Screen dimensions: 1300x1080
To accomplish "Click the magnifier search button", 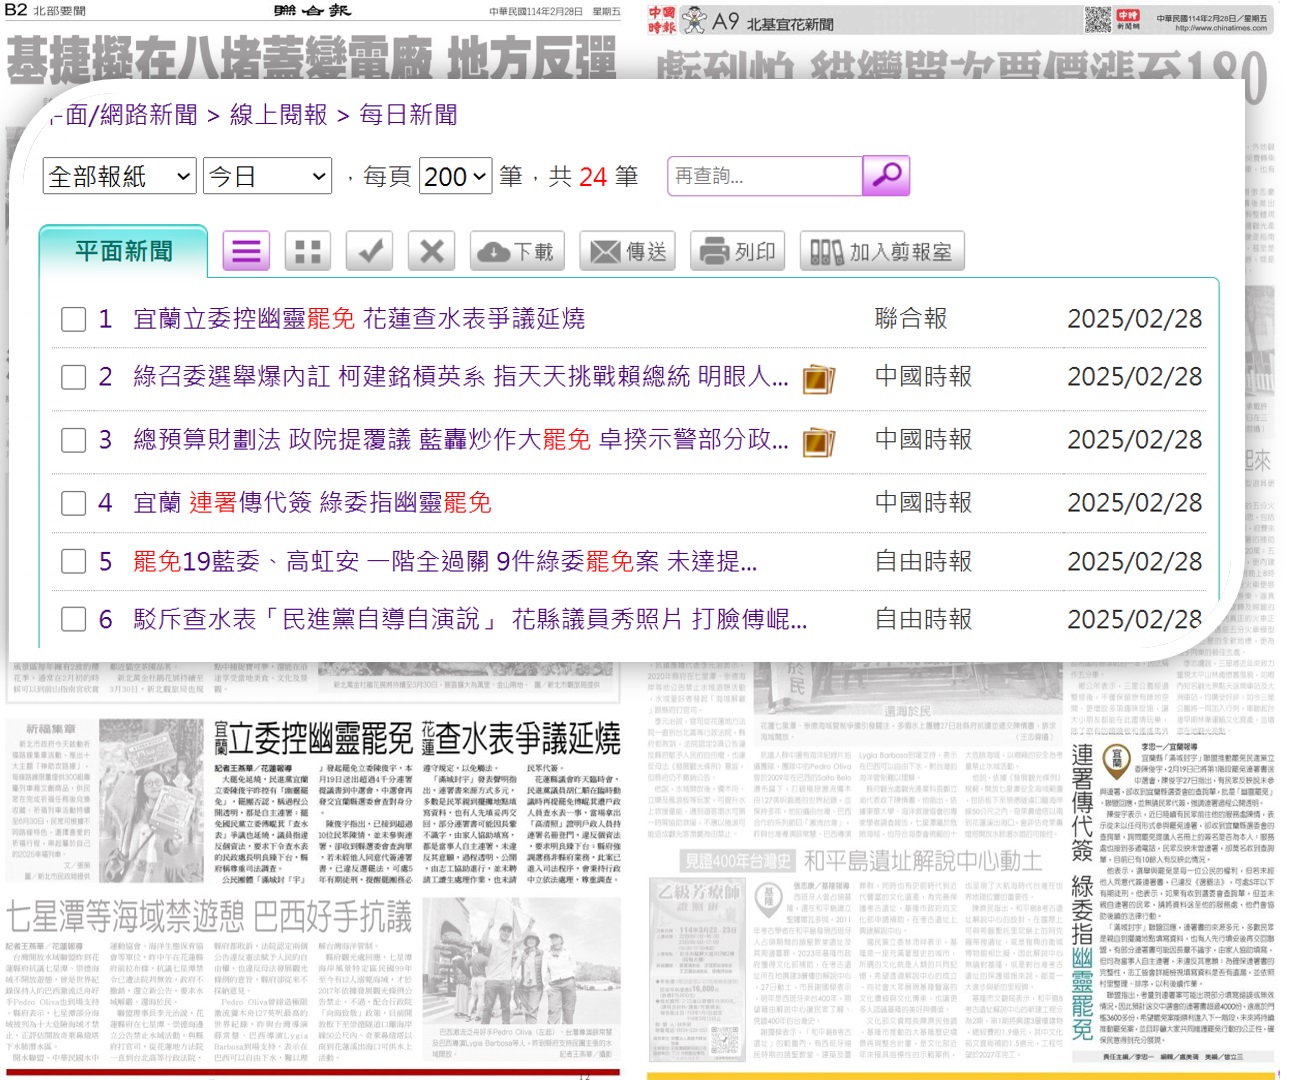I will (885, 176).
